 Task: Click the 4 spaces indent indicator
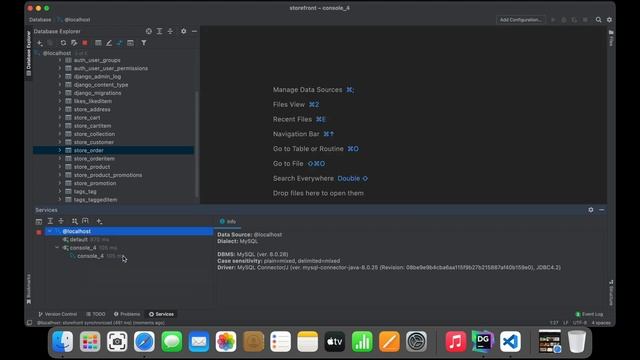pyautogui.click(x=601, y=323)
